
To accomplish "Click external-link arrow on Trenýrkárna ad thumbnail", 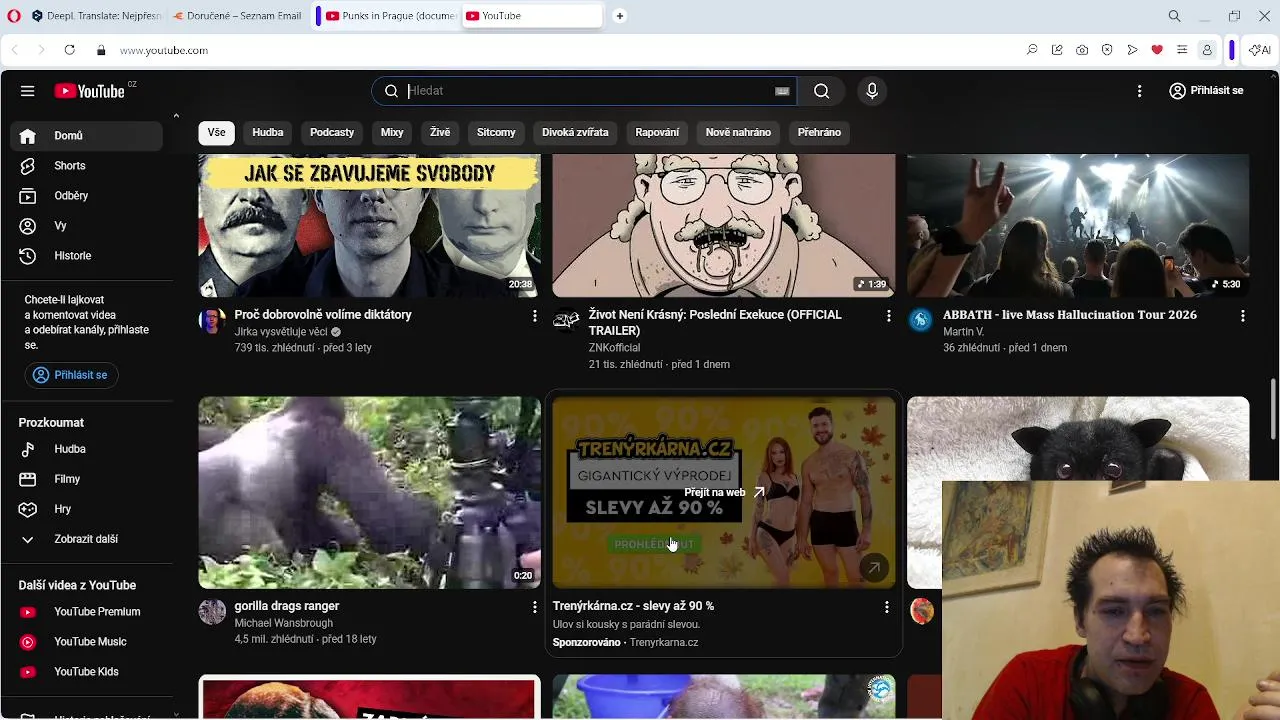I will [x=874, y=568].
